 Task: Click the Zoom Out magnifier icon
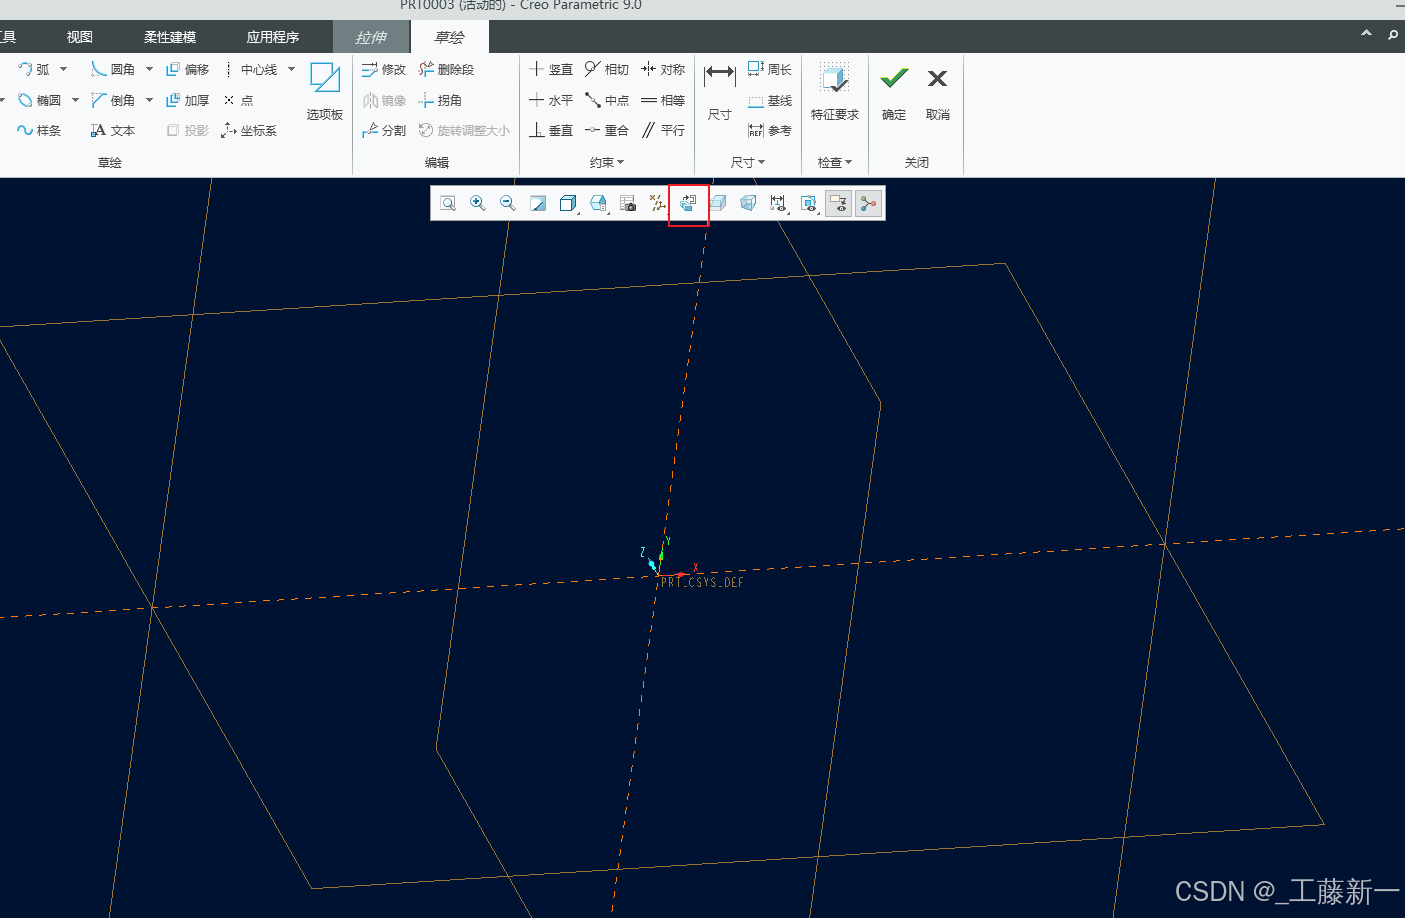click(508, 203)
